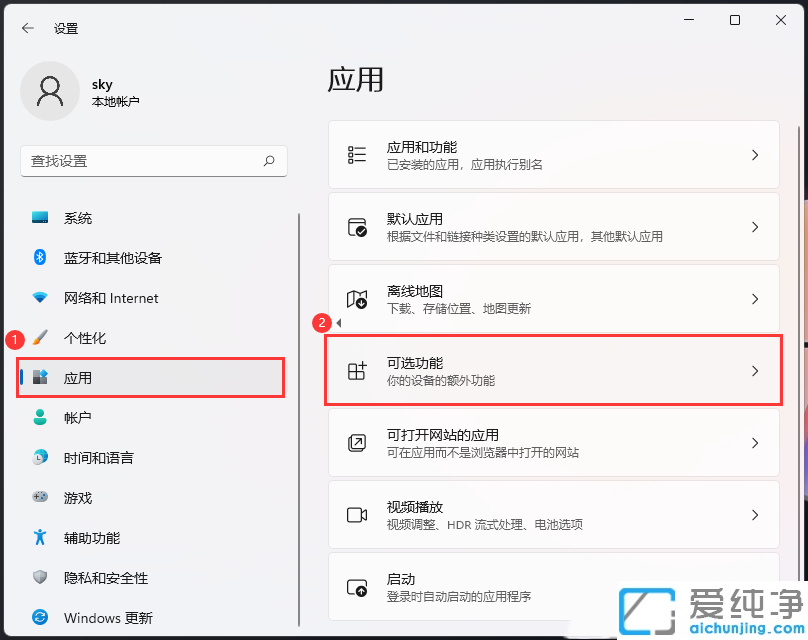Screen dimensions: 808x640
Task: Click the Windows 更新 sync icon
Action: click(38, 618)
